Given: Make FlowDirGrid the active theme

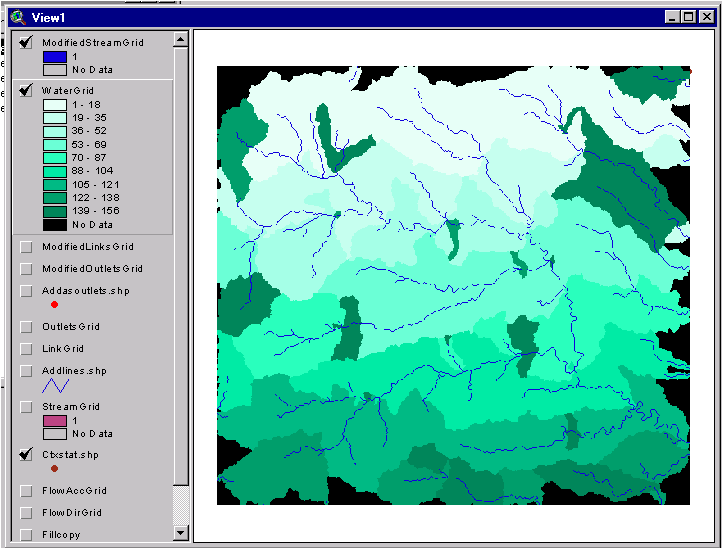Looking at the screenshot, I should (72, 513).
